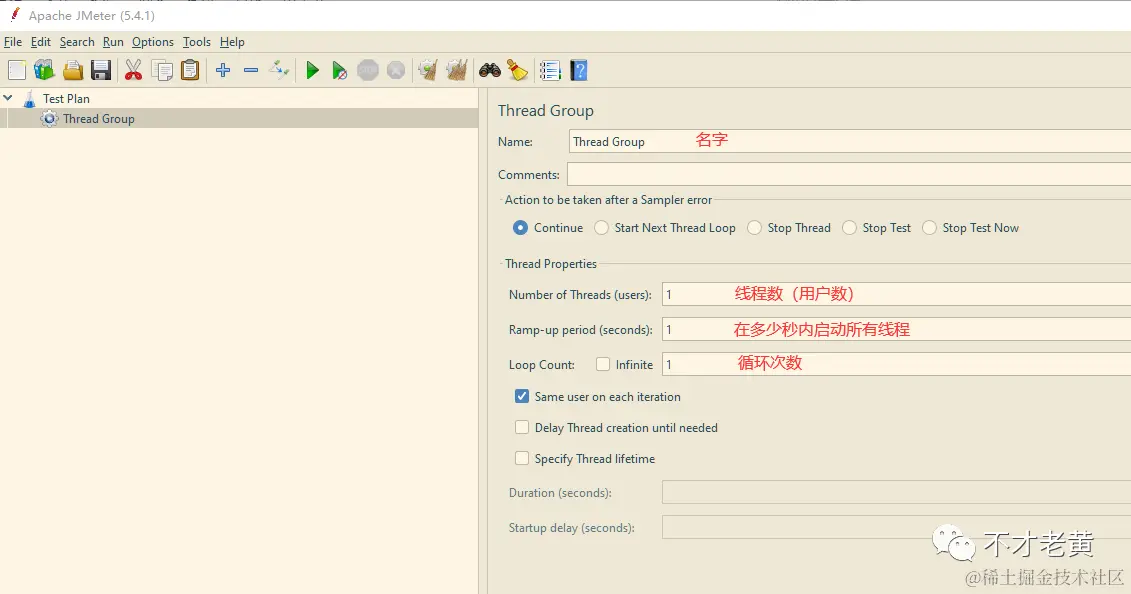Click the Clear broom-gear icon

pos(428,70)
